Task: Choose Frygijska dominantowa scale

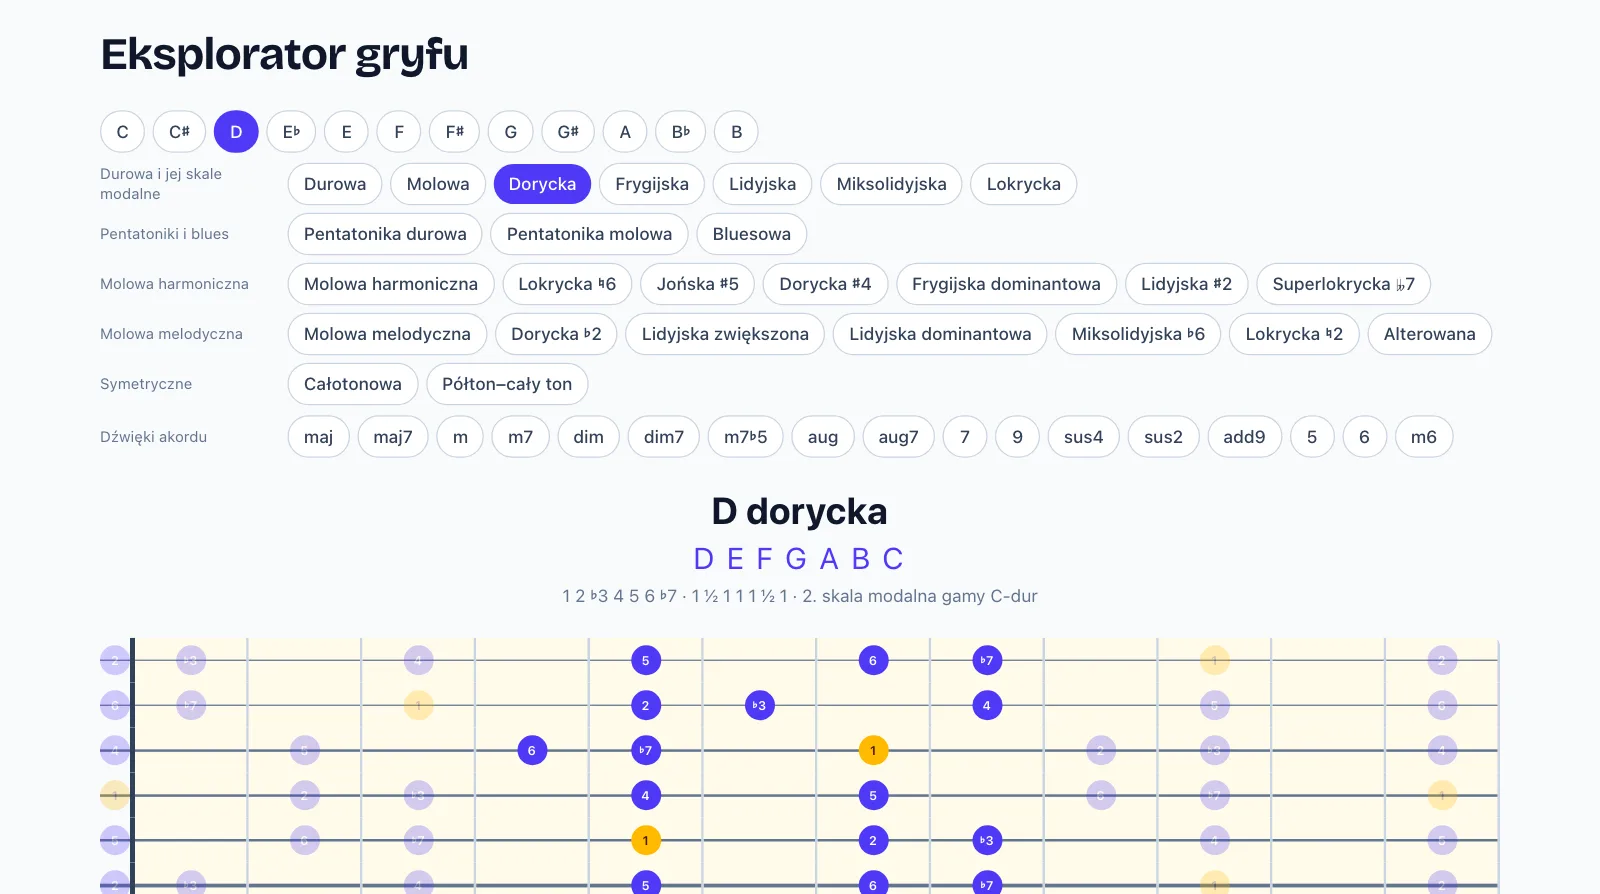Action: click(1006, 284)
